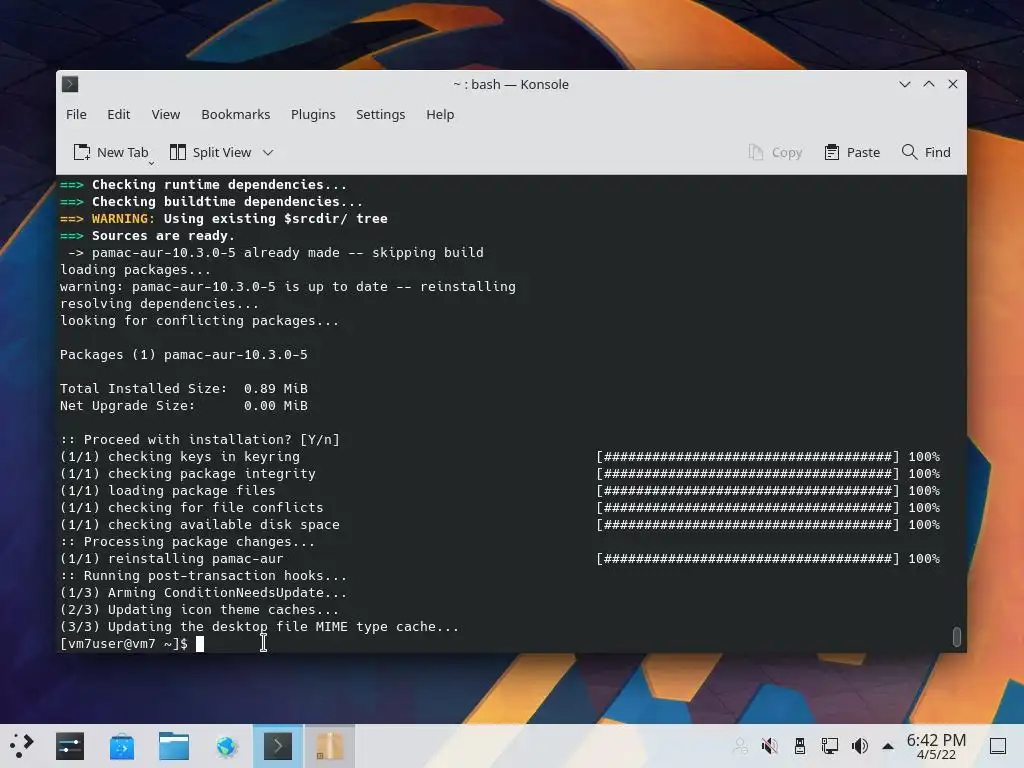Click the muted microphone tray icon

coord(770,746)
